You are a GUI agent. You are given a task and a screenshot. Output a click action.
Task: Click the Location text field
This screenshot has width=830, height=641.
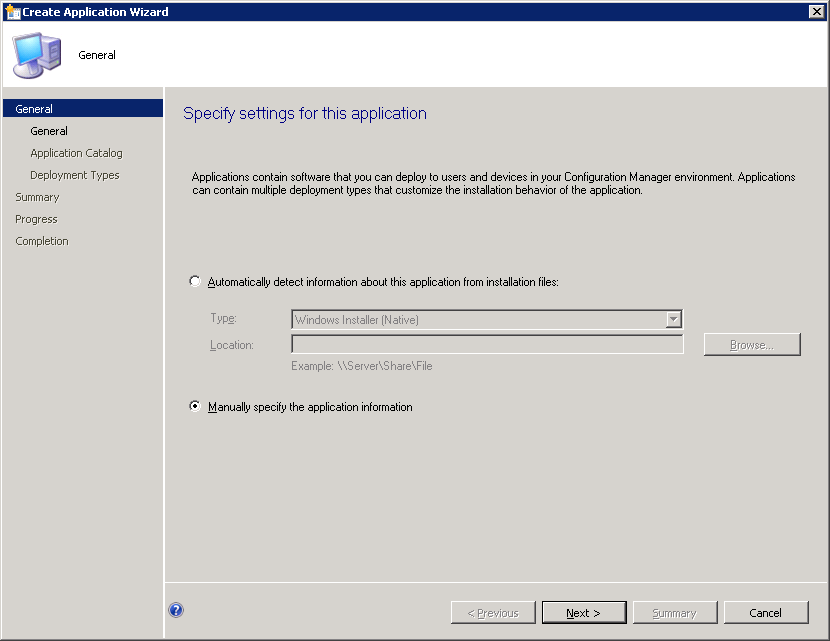tap(487, 345)
